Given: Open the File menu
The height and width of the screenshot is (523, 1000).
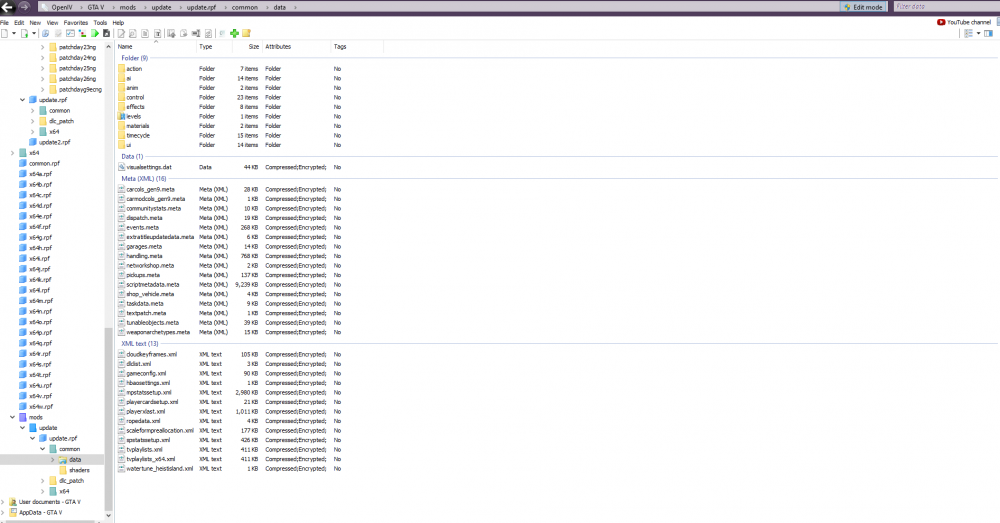Looking at the screenshot, I should [x=4, y=22].
